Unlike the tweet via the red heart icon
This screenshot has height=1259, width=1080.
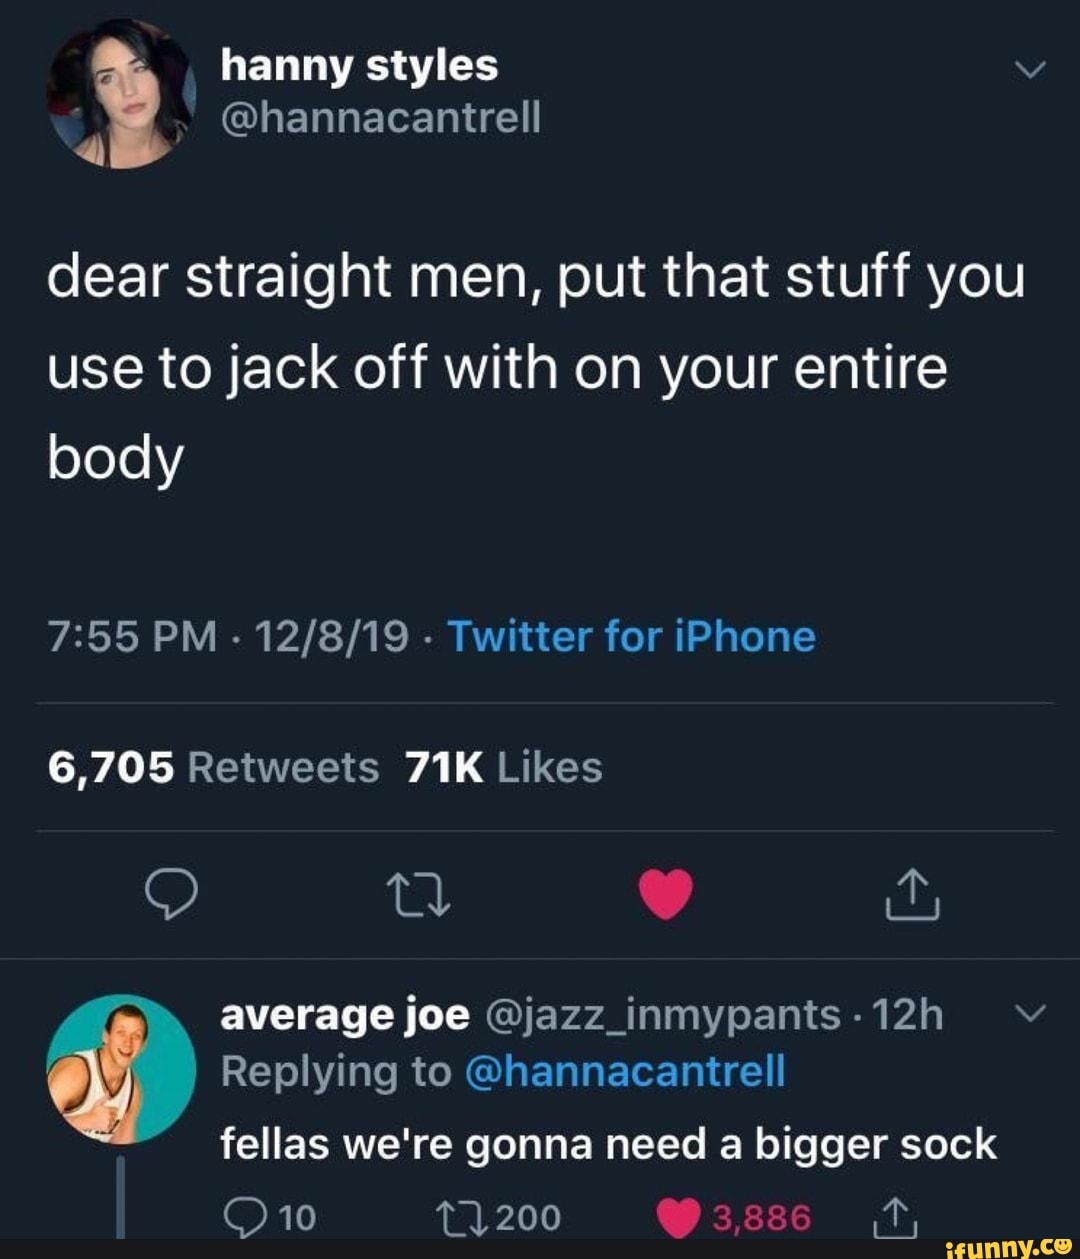(664, 896)
